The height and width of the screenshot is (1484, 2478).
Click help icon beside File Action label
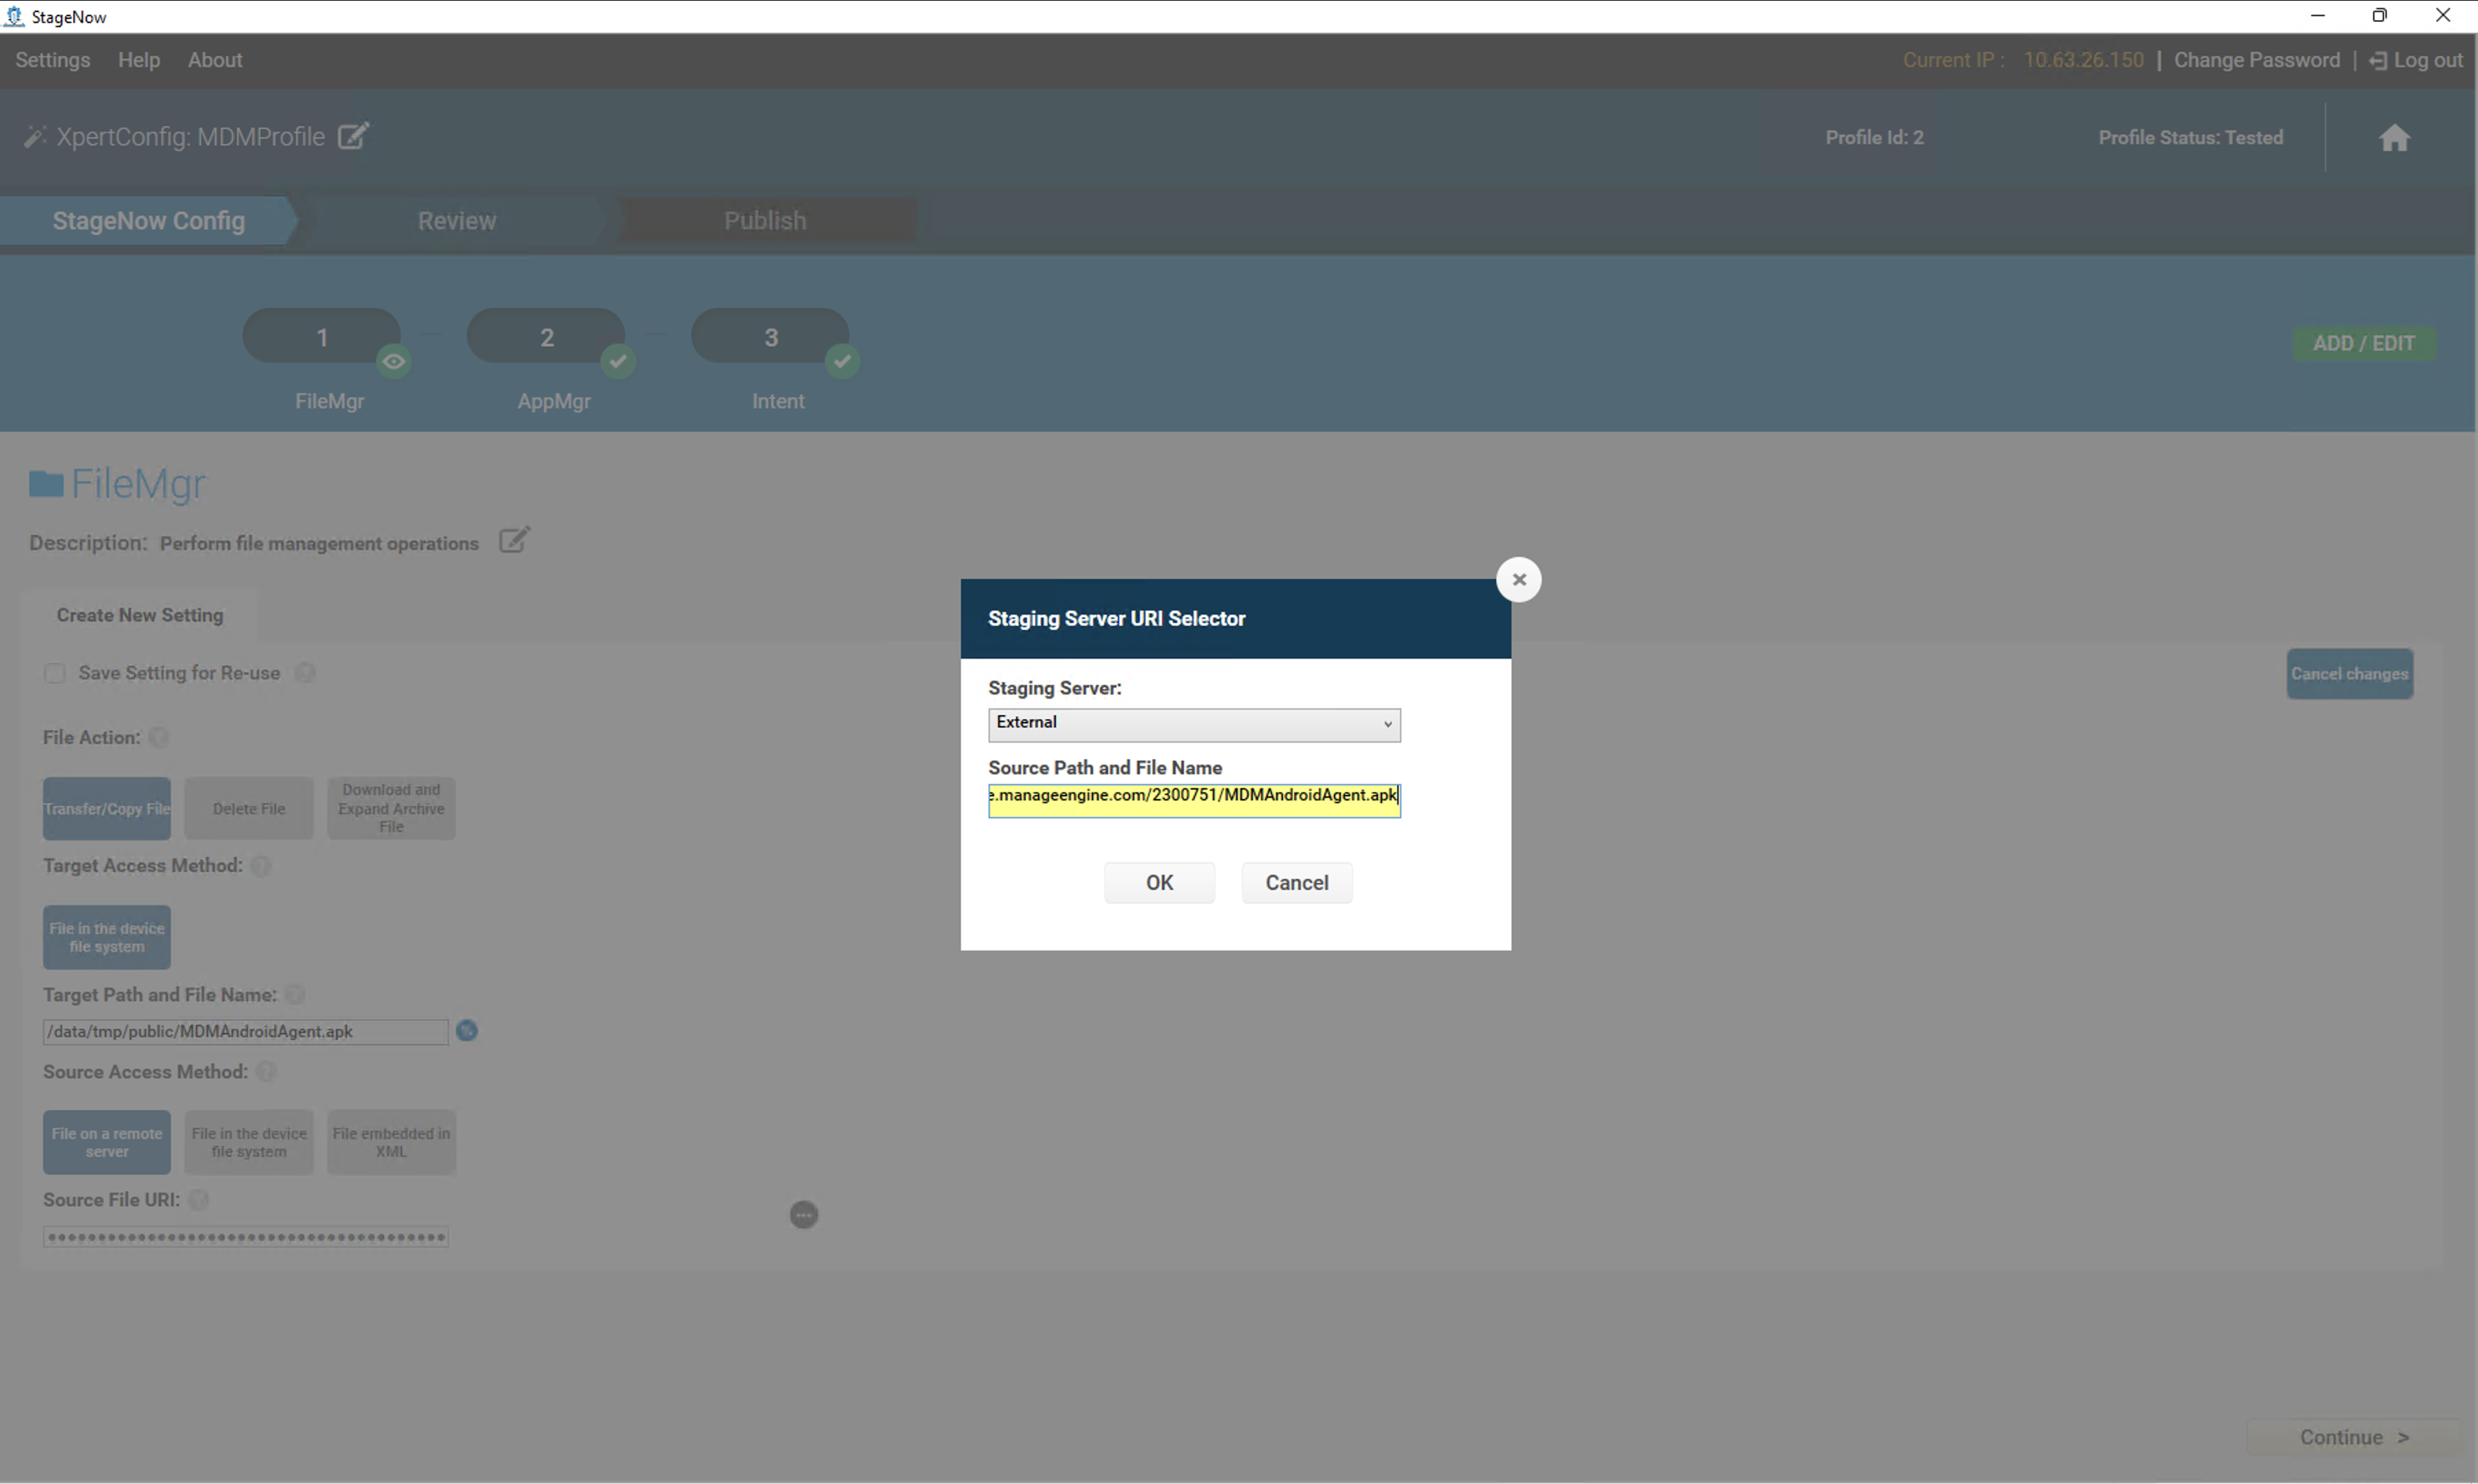coord(159,738)
